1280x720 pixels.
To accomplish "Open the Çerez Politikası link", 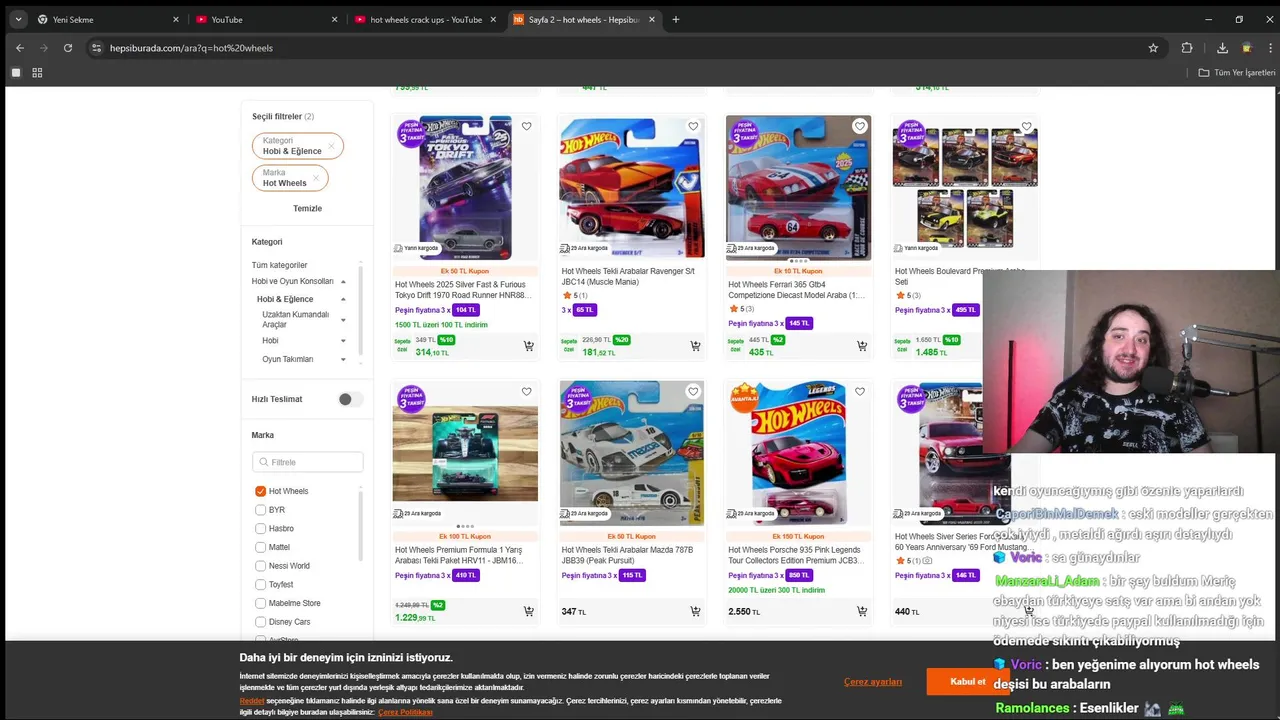I will tap(405, 712).
